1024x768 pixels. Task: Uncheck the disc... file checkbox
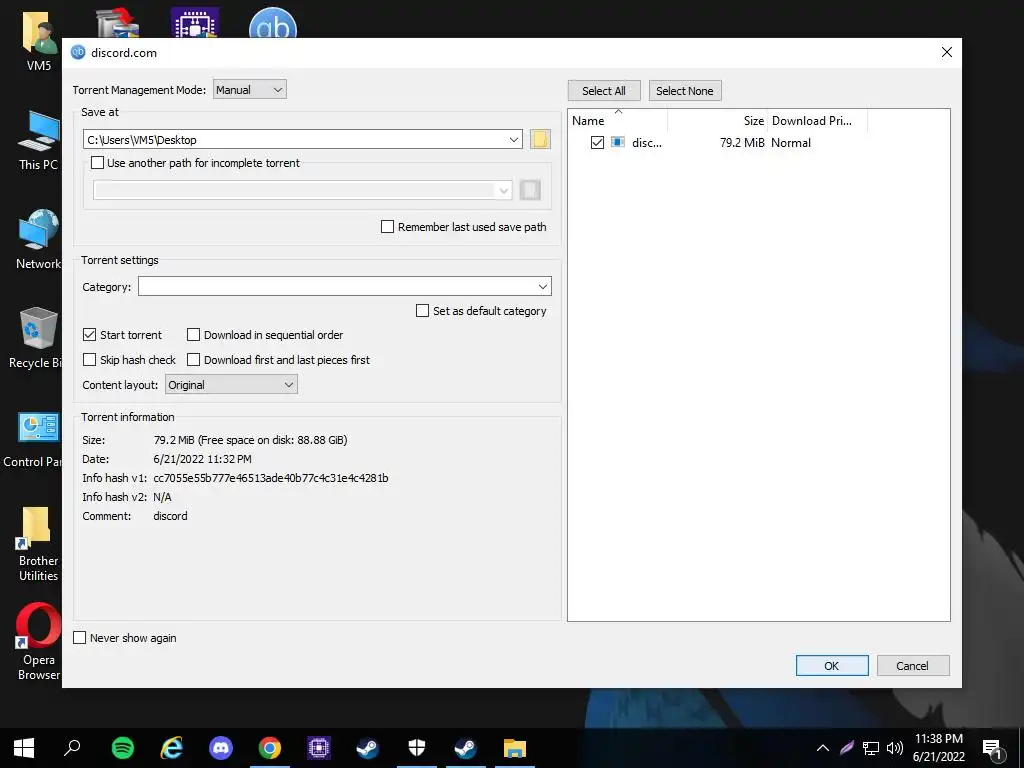coord(597,142)
